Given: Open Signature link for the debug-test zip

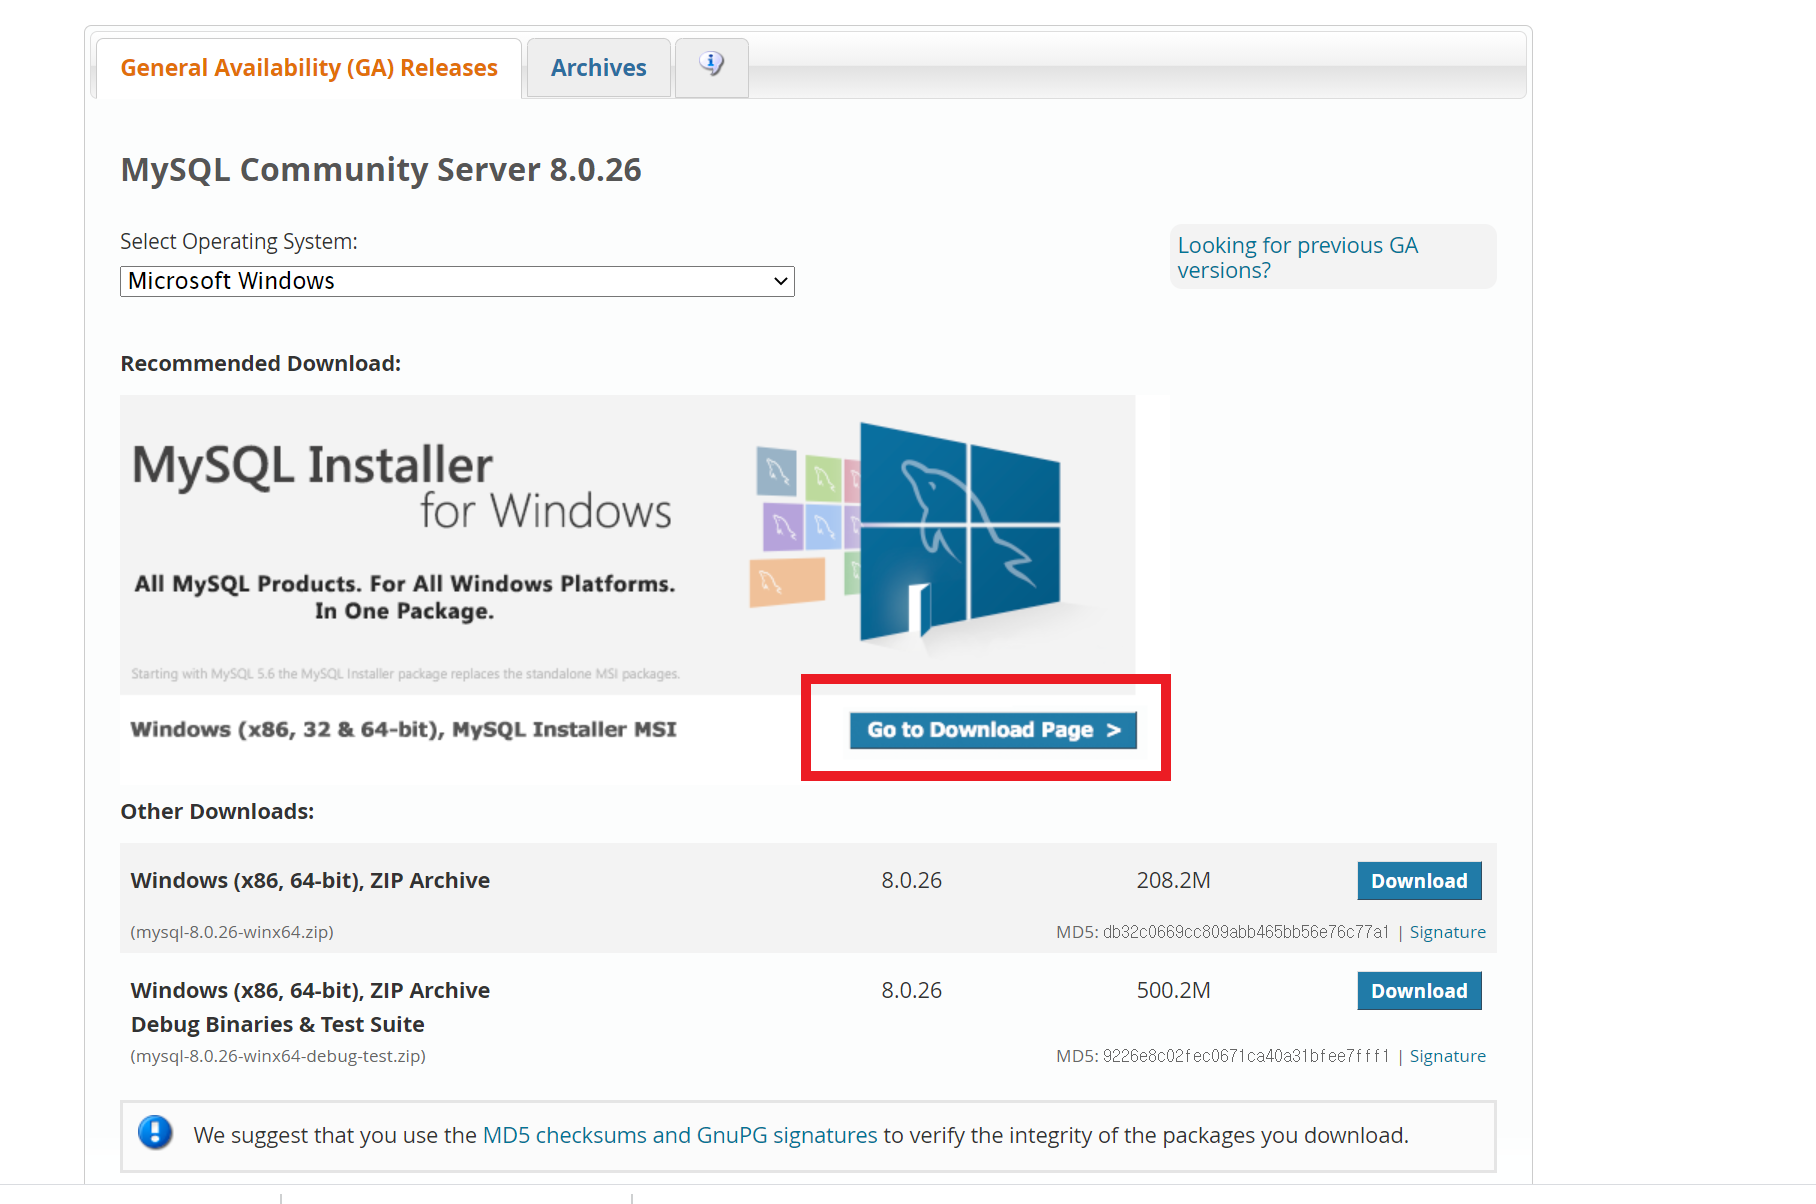Looking at the screenshot, I should coord(1447,1056).
